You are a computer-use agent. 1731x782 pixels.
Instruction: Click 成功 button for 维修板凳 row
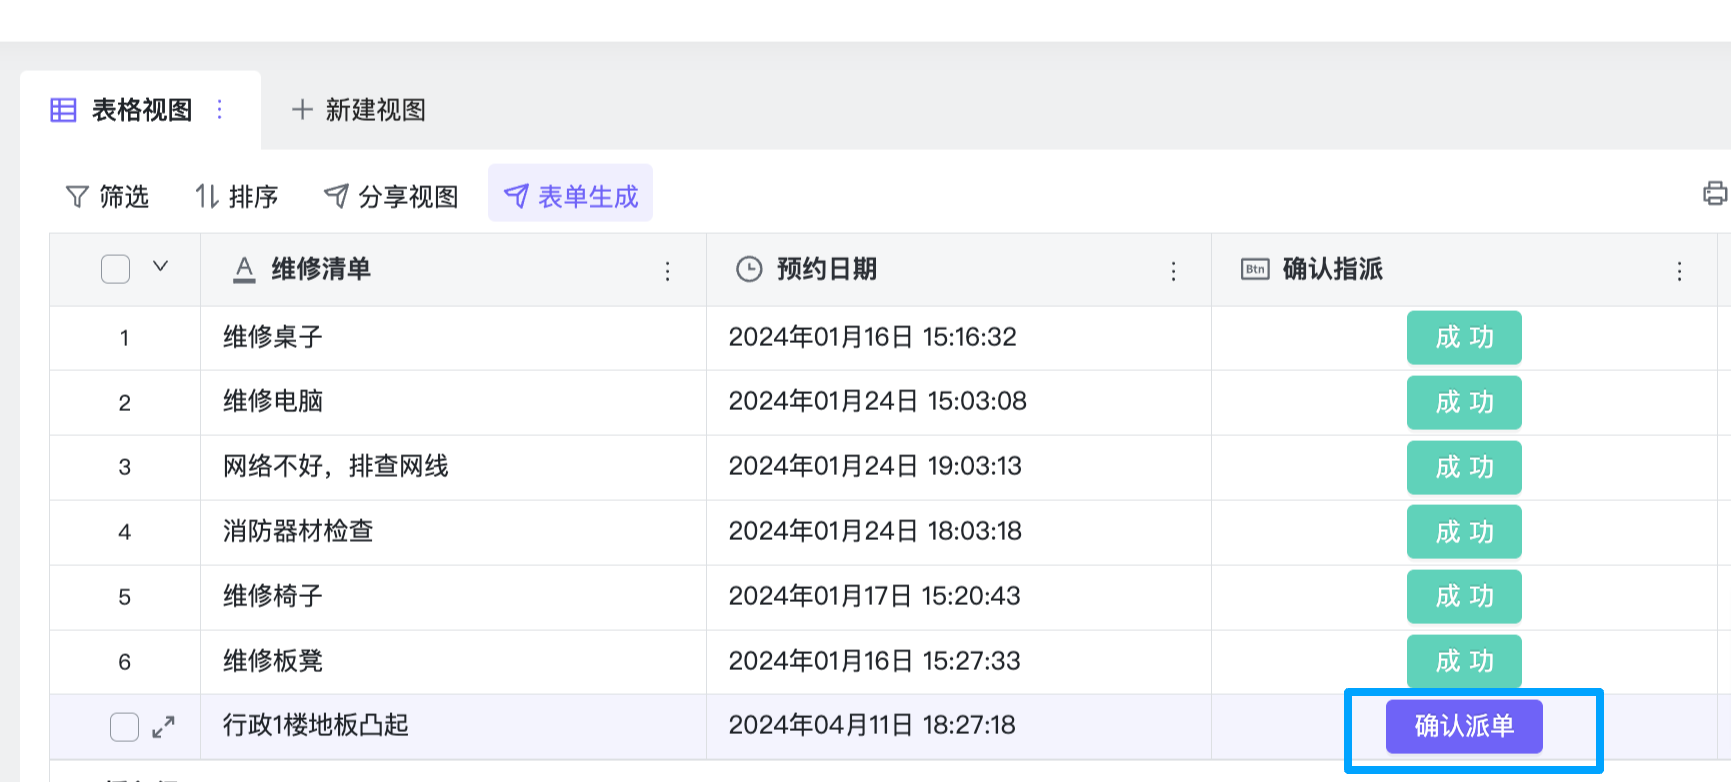tap(1464, 661)
